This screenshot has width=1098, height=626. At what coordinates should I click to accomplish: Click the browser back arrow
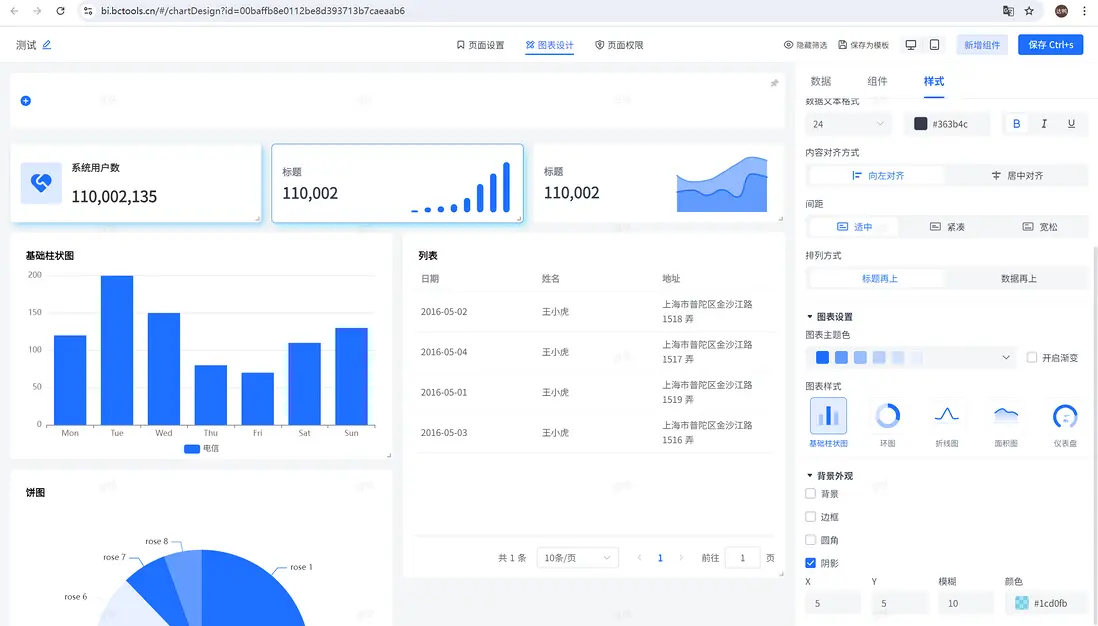pyautogui.click(x=15, y=11)
